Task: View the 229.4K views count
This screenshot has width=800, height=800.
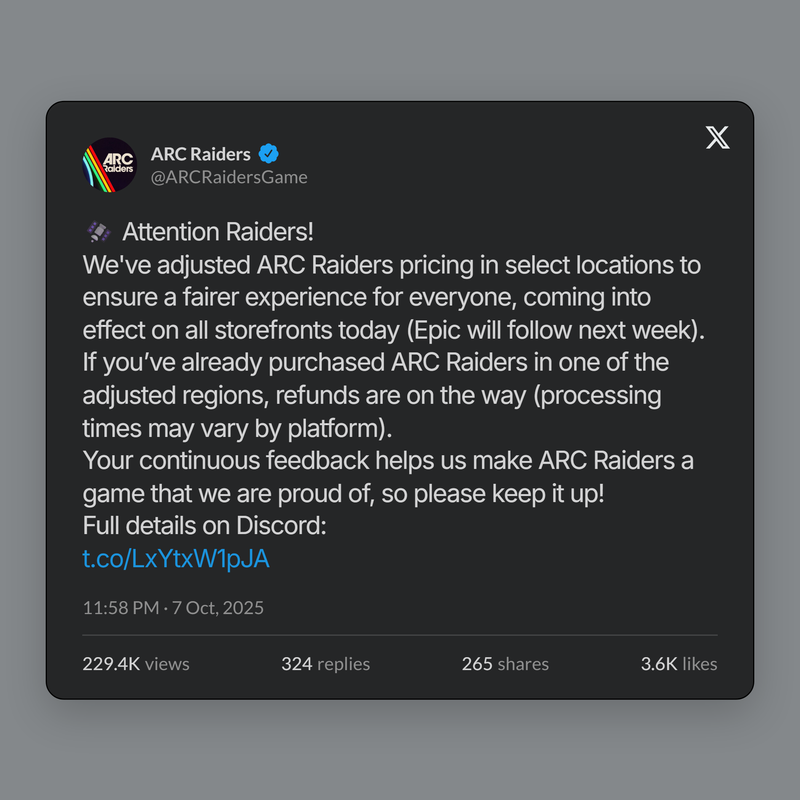Action: pos(136,663)
